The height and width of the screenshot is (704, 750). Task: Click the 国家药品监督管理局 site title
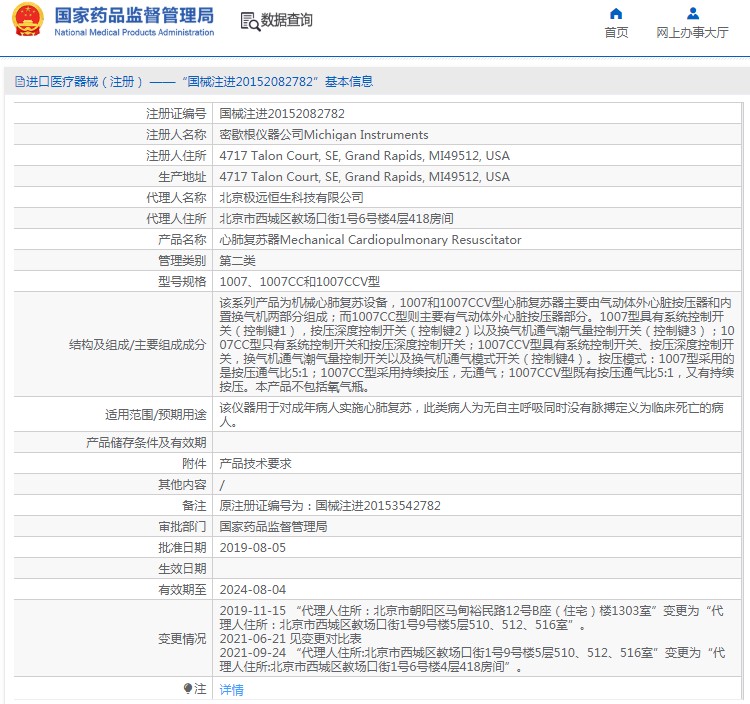(133, 16)
